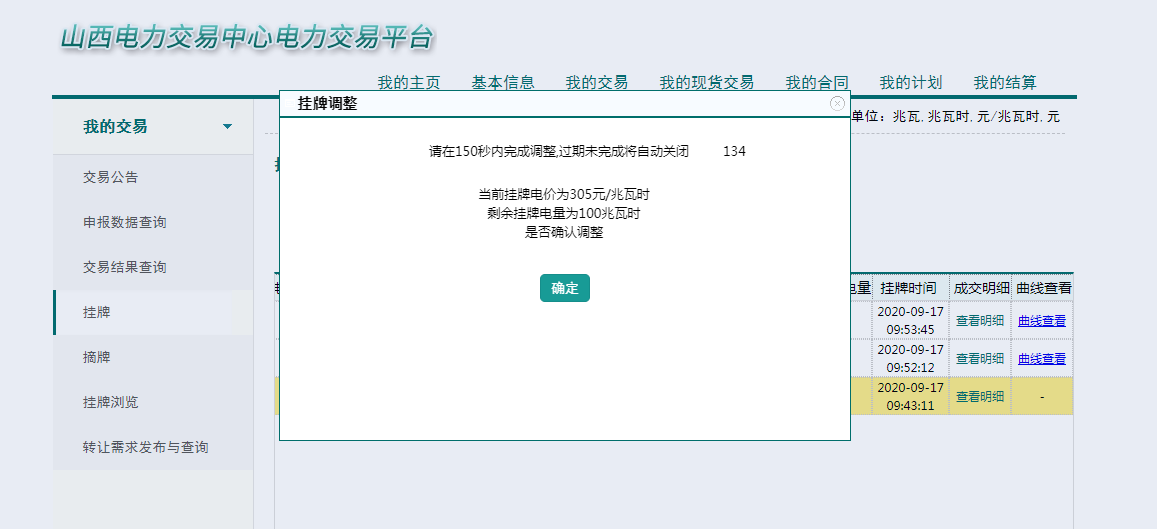This screenshot has height=529, width=1157.
Task: Collapse the 我的交易 sidebar dropdown arrow
Action: point(227,127)
